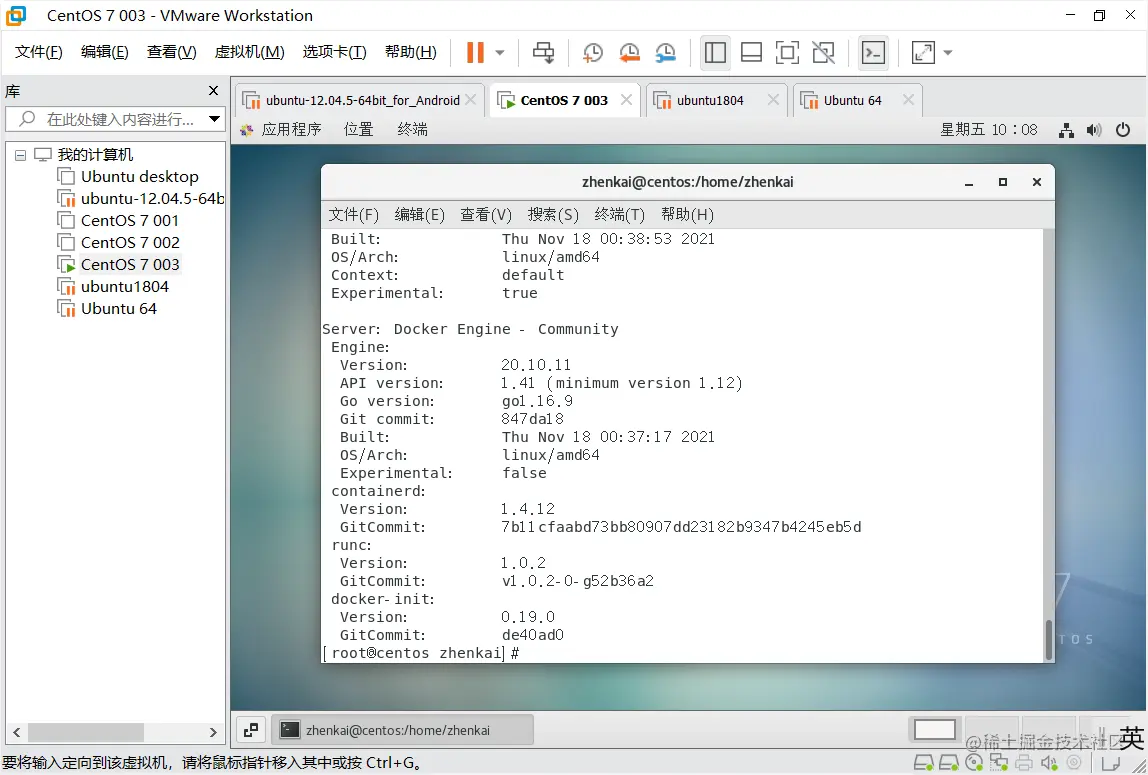Click the terminal's vertical scrollbar thumb
Viewport: 1148px width, 775px height.
coord(1048,640)
